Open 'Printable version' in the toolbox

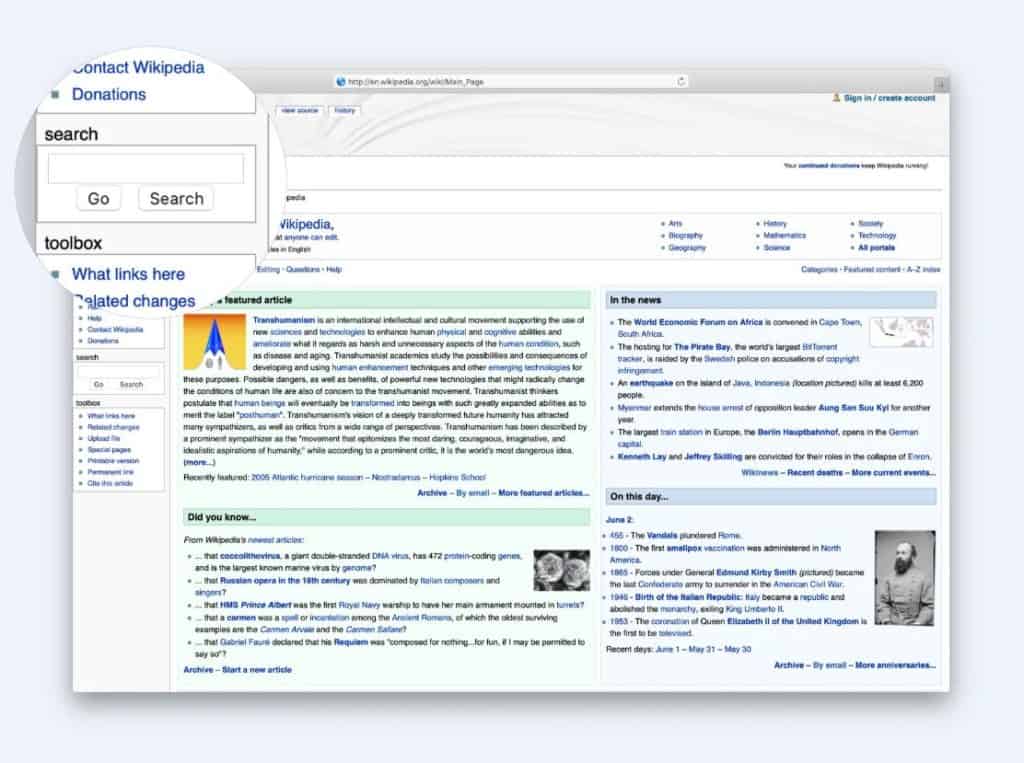point(113,461)
